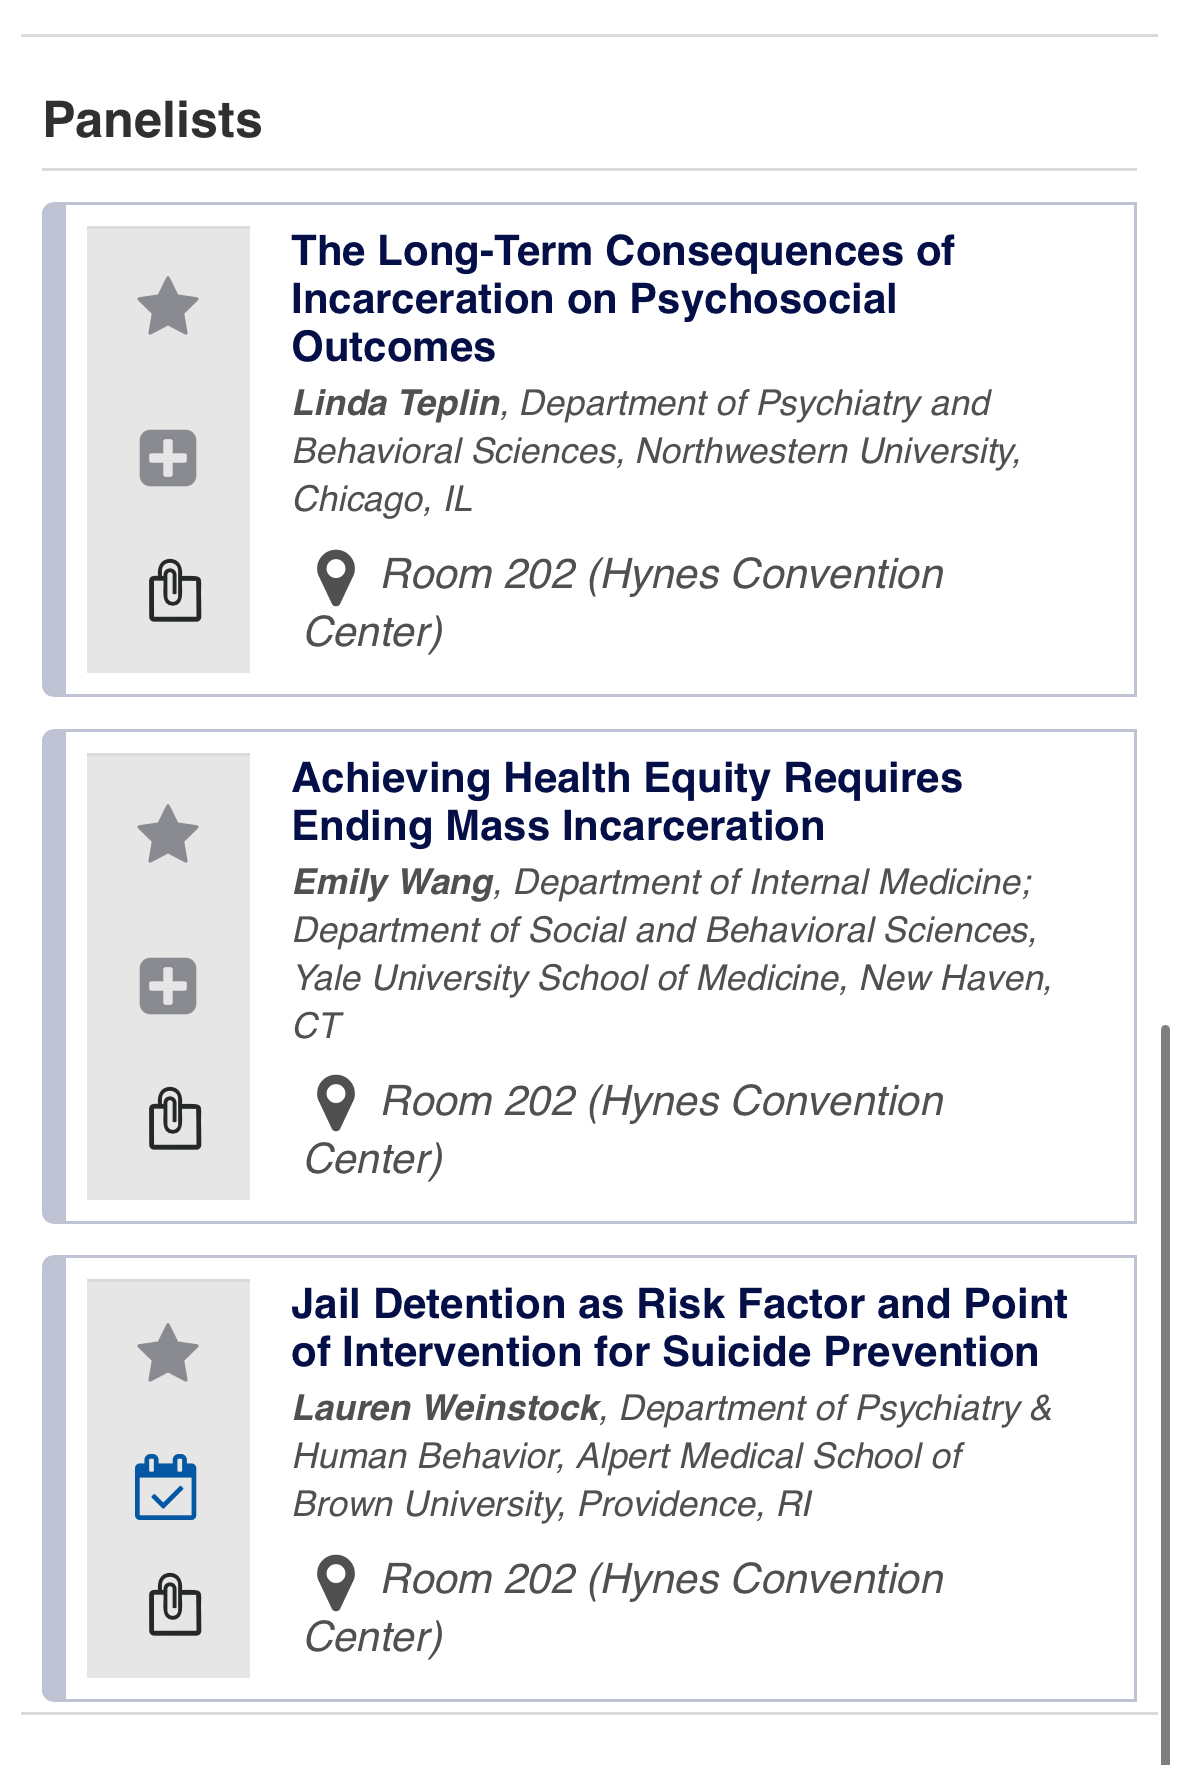Select speaker name Lauren Weinstock
This screenshot has height=1765, width=1179.
[445, 1408]
